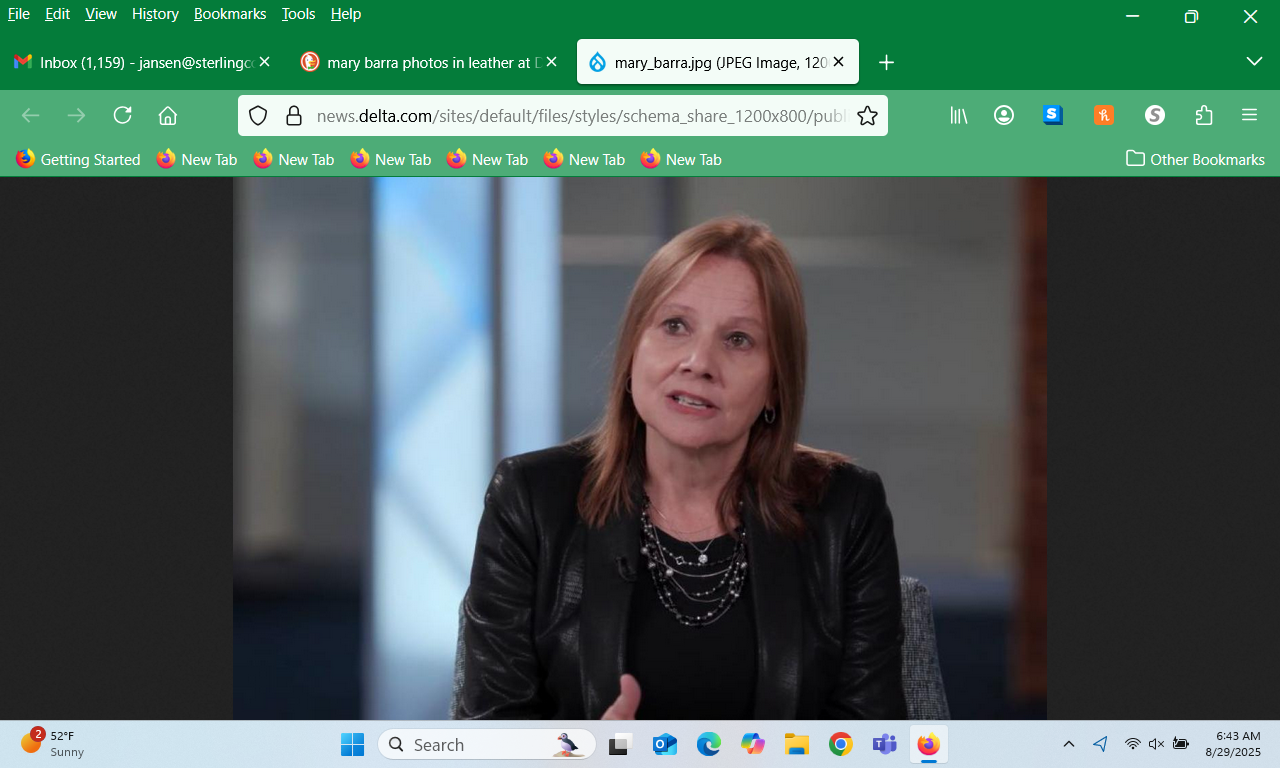Open Copilot from the taskbar
Screen dimensions: 1280x768
[x=753, y=744]
